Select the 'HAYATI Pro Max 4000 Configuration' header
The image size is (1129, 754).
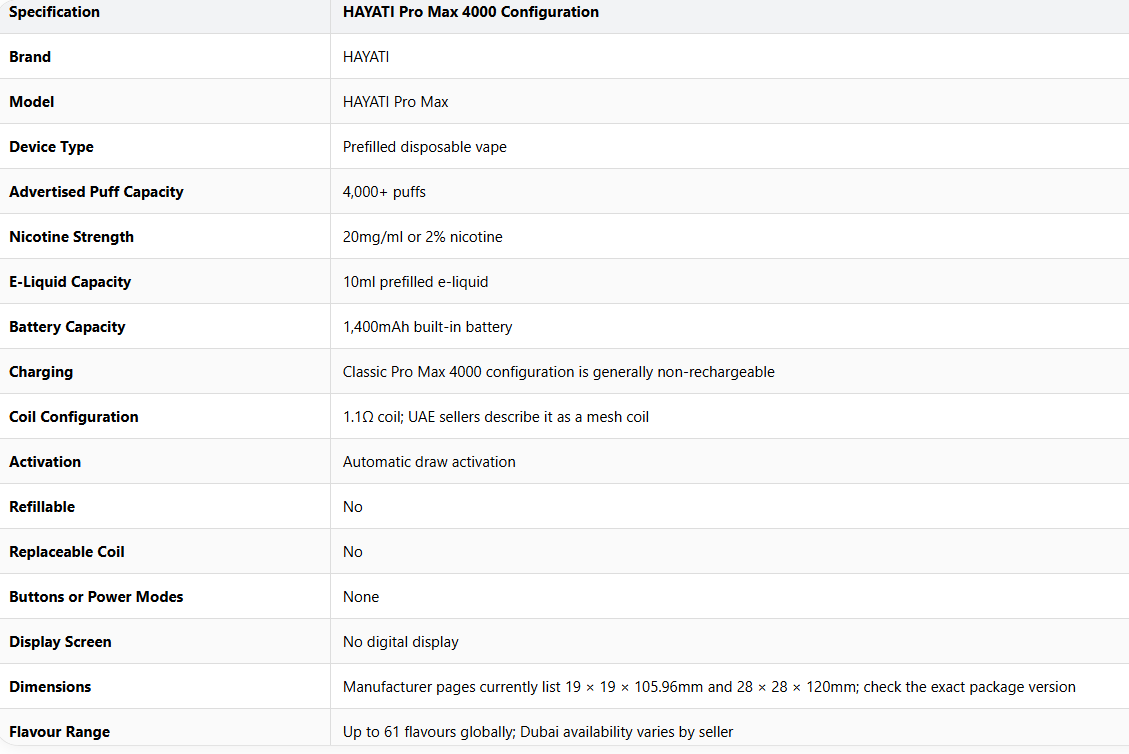point(470,12)
